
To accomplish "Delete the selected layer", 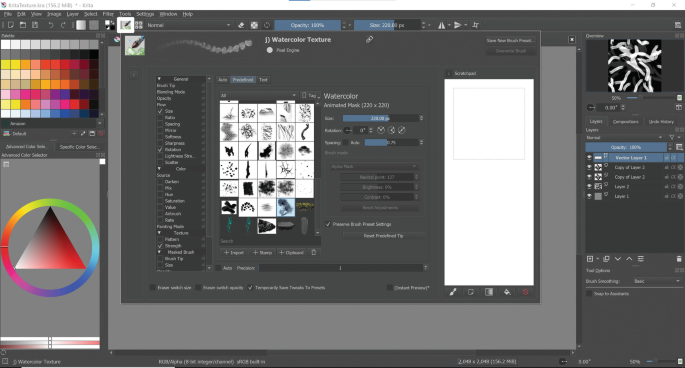I will [x=679, y=259].
